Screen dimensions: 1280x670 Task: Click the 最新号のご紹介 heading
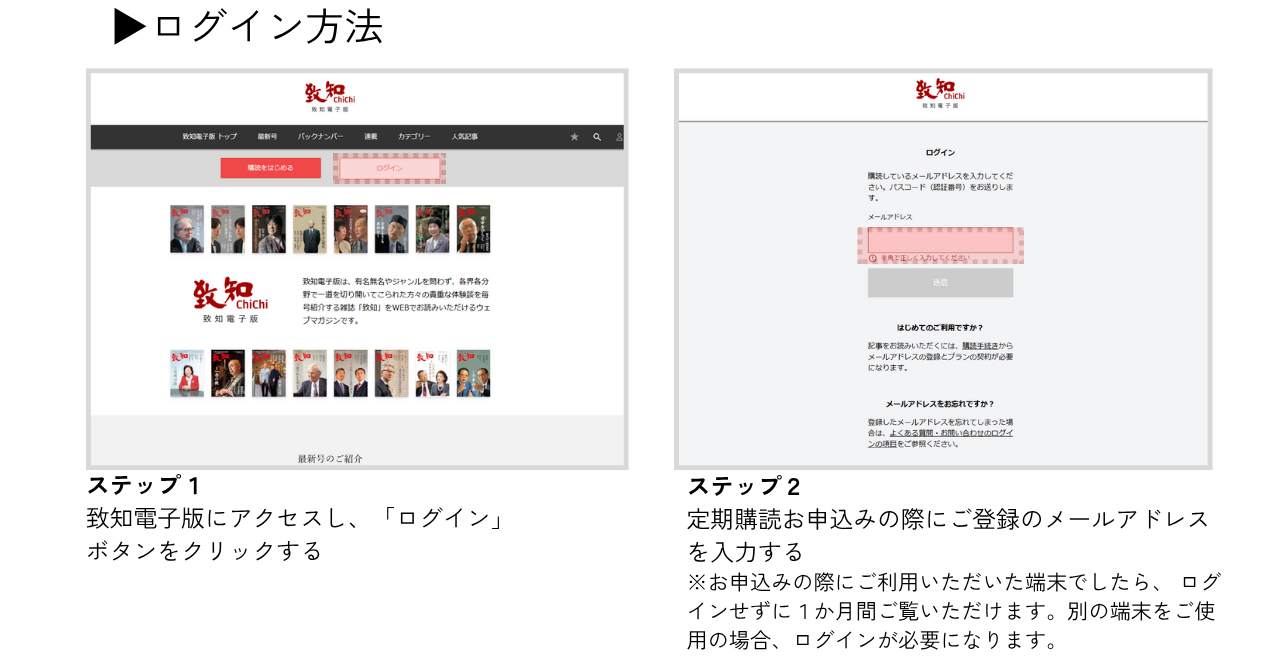click(330, 458)
